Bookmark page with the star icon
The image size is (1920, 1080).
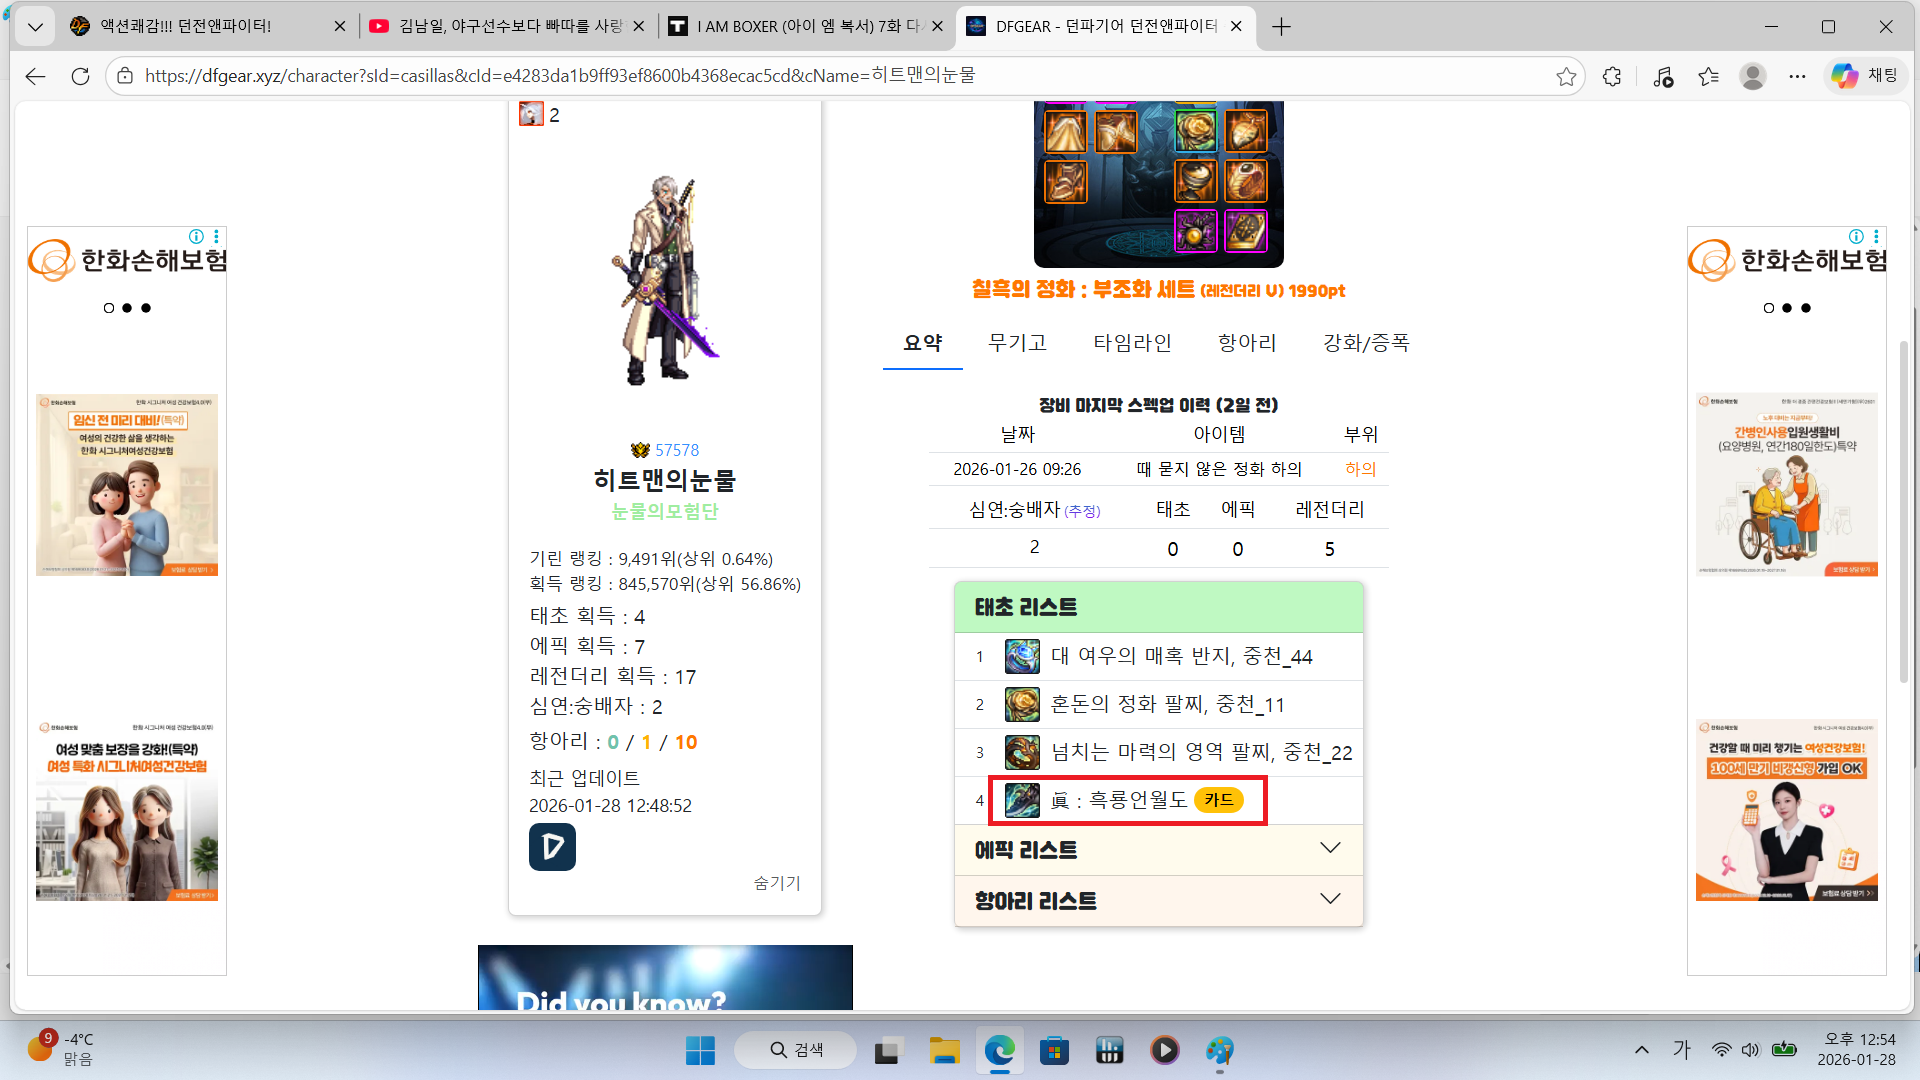(x=1566, y=77)
